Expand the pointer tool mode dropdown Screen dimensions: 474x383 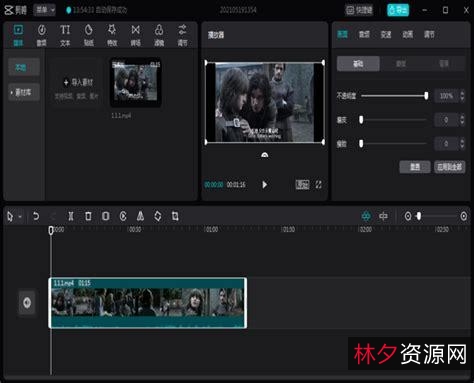20,217
